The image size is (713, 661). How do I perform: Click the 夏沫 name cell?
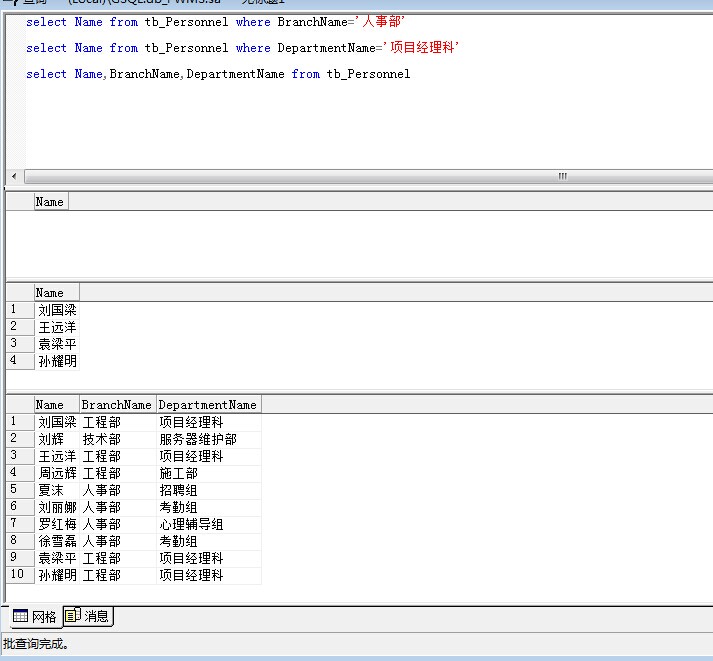(57, 490)
